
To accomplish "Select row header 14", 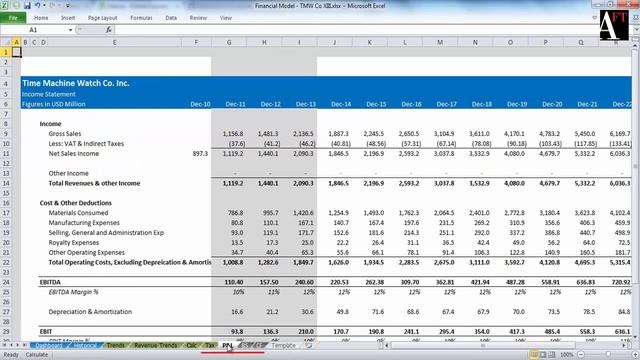I will [x=6, y=183].
